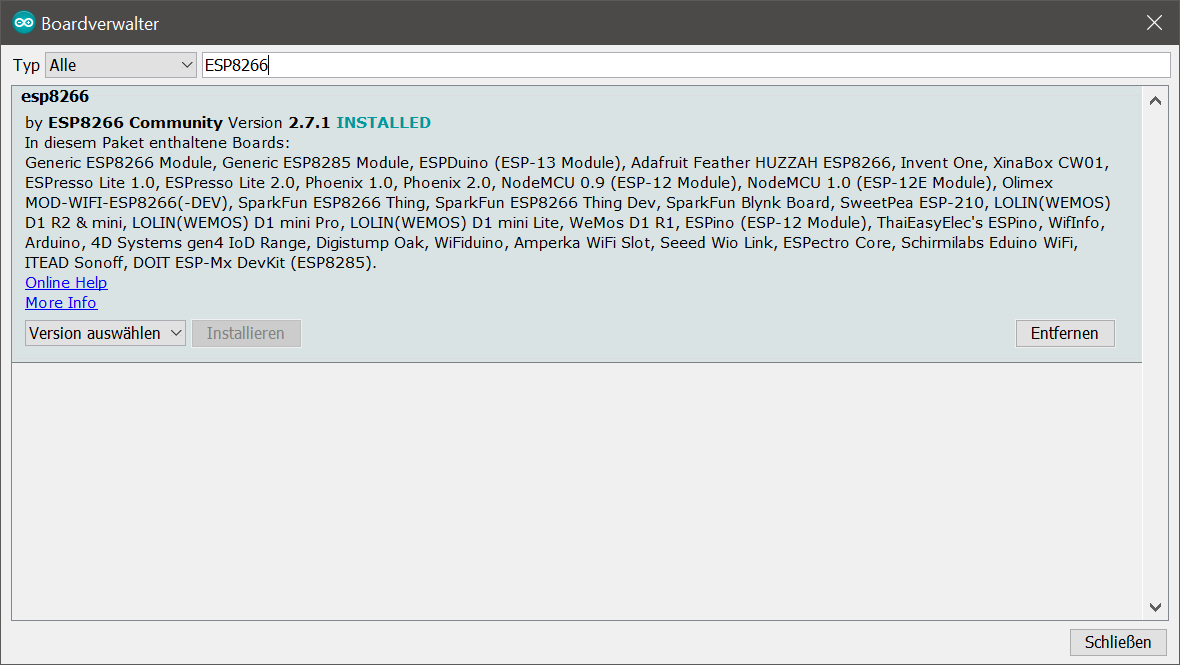
Task: Click the Arduino logo icon in title bar
Action: 23,23
